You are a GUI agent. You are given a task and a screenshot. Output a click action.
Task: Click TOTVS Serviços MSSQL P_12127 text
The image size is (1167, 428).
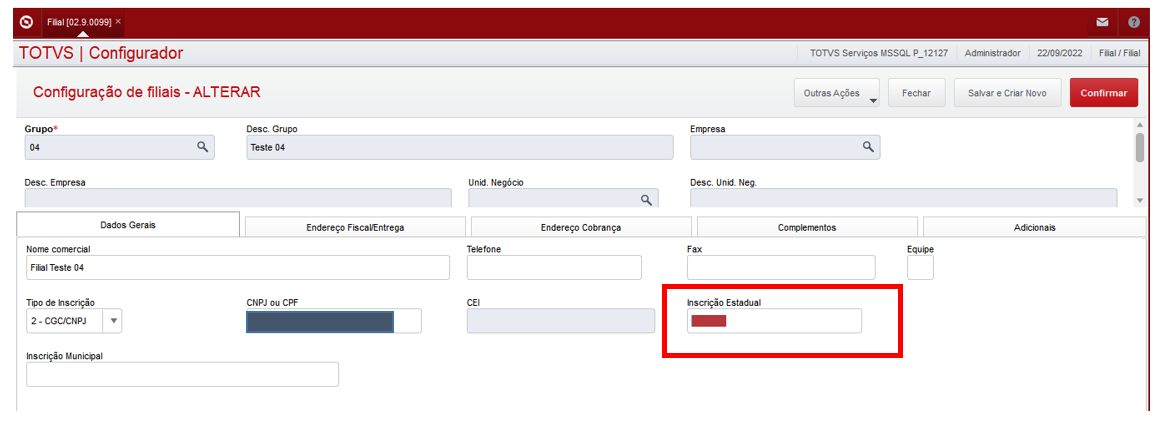[878, 54]
